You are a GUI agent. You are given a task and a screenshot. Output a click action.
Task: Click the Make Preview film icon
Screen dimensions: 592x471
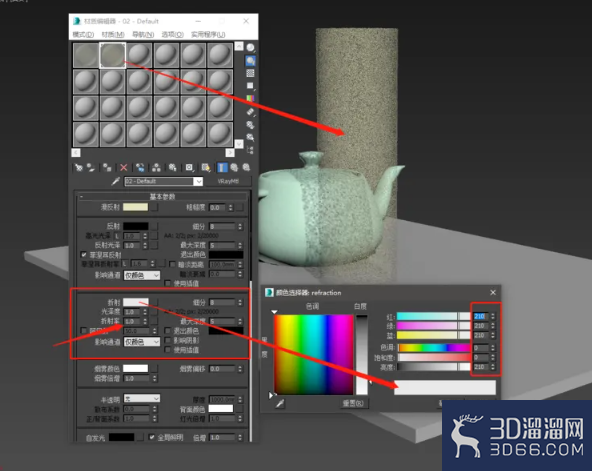tap(250, 112)
